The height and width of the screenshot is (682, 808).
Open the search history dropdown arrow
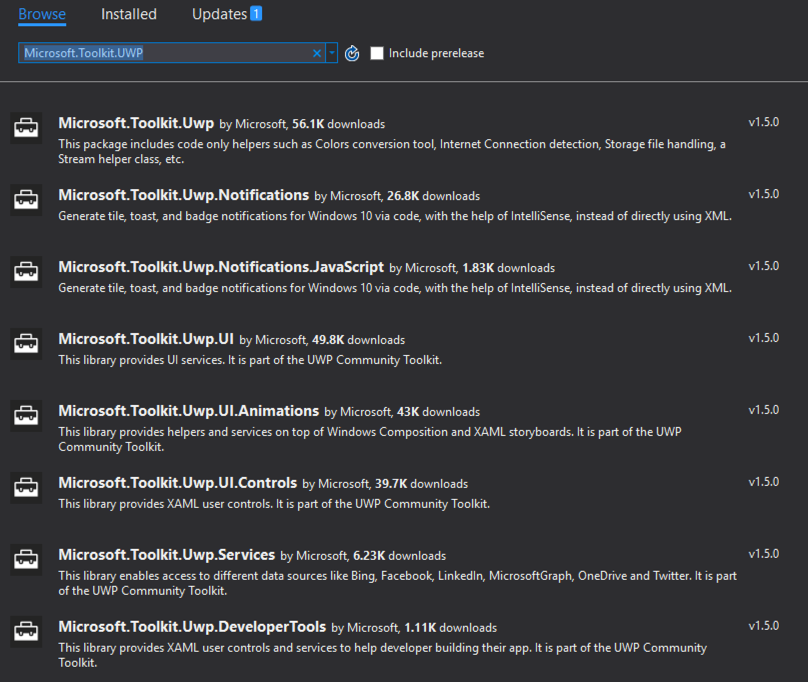point(331,53)
